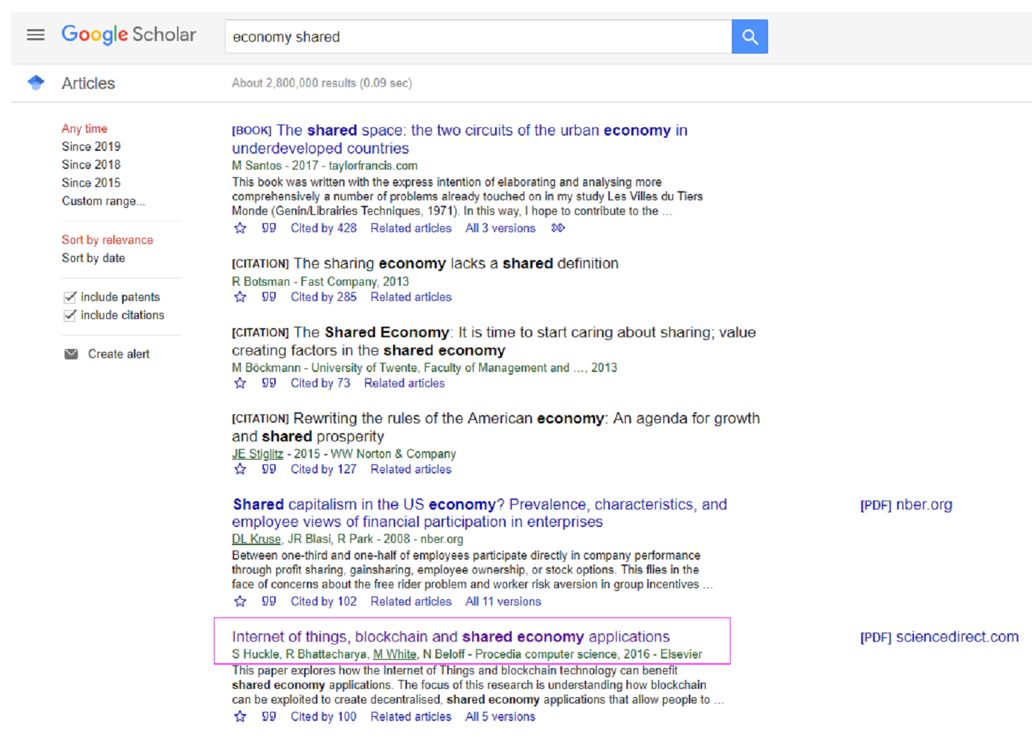Star the Stiglitz American economy result

pyautogui.click(x=240, y=470)
